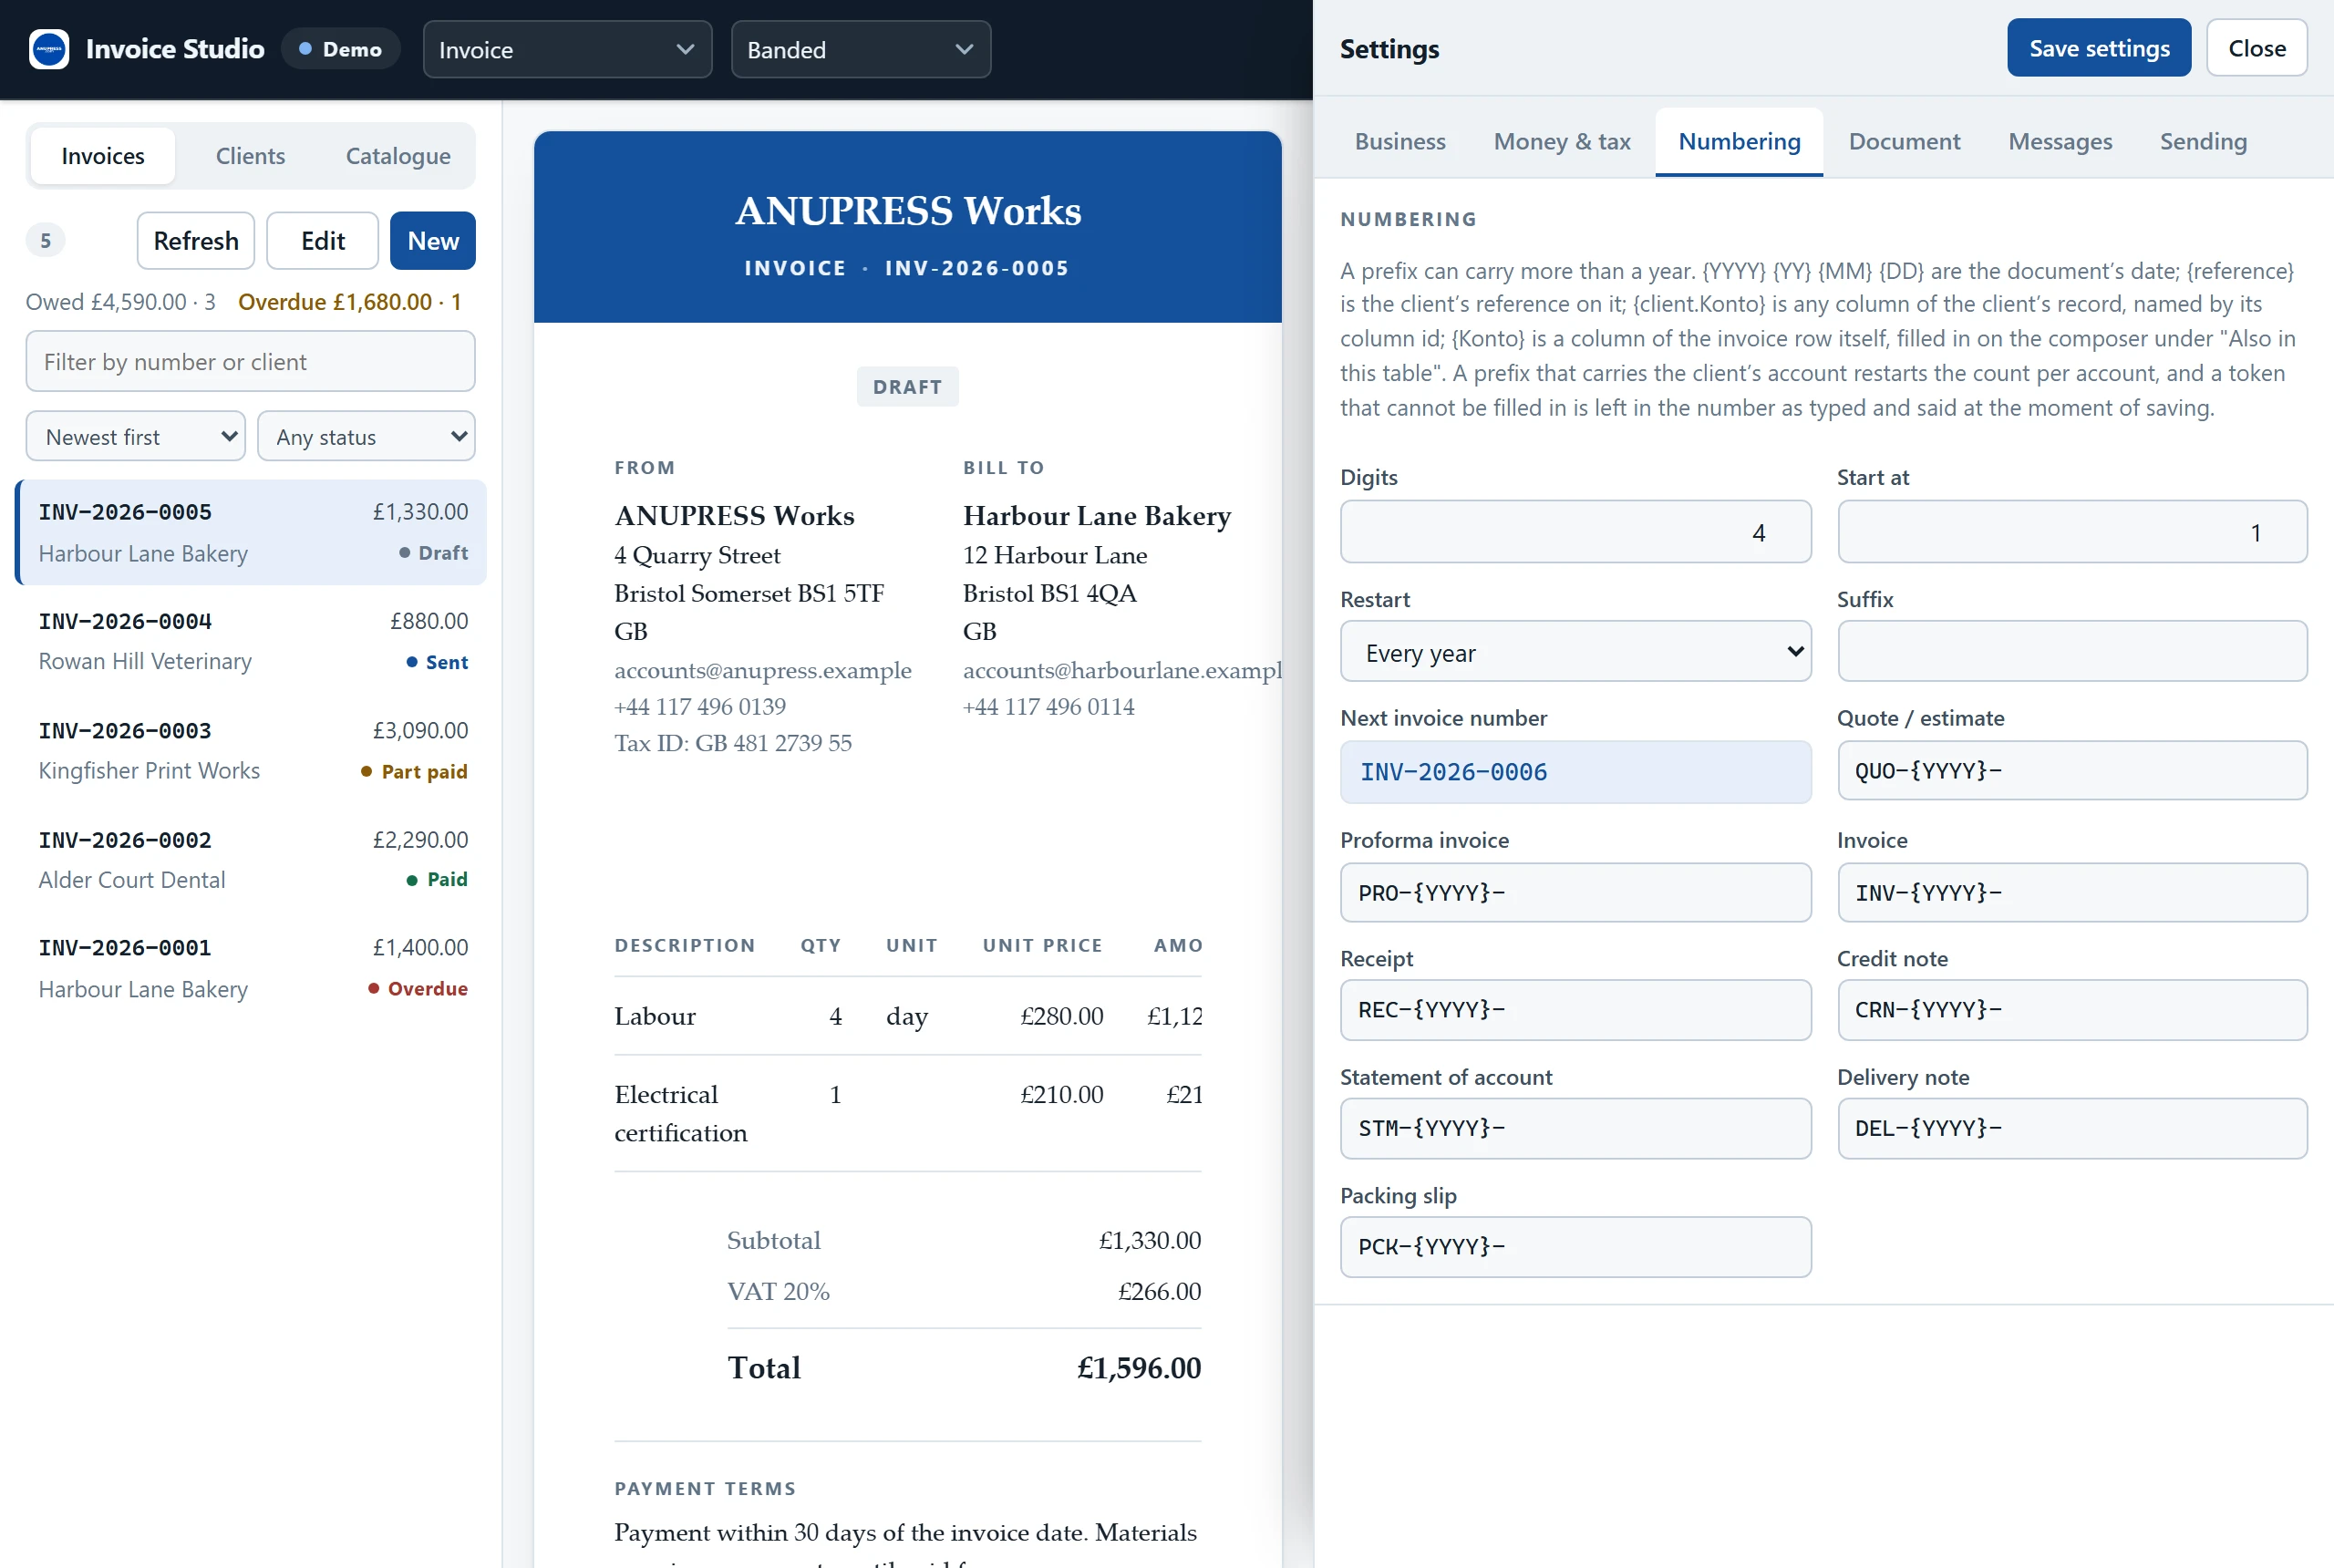Viewport: 2334px width, 1568px height.
Task: Open the Money & tax settings tab
Action: pyautogui.click(x=1561, y=142)
